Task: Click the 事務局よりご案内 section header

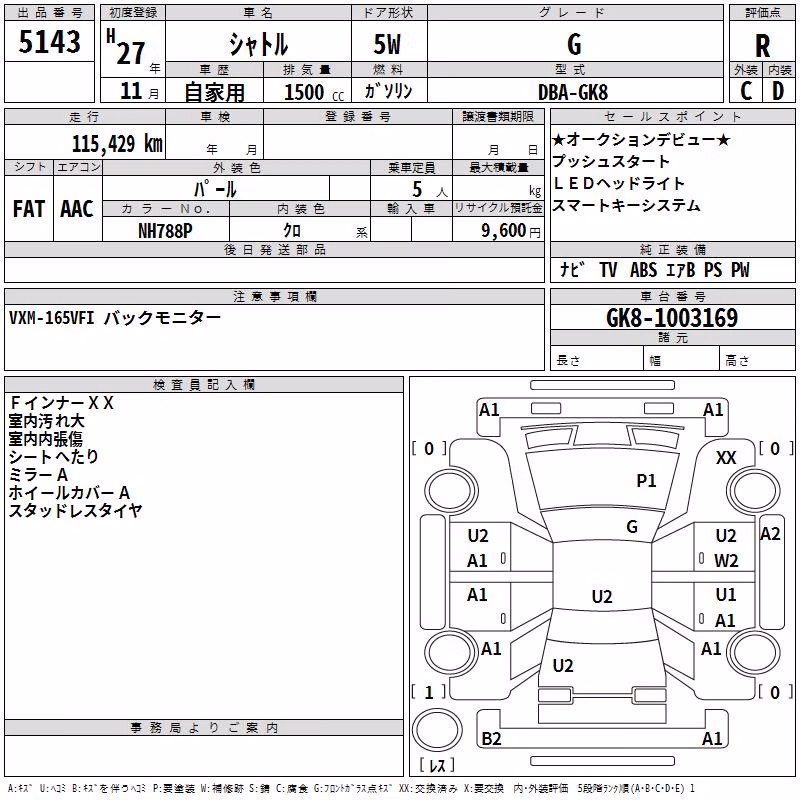Action: (204, 728)
